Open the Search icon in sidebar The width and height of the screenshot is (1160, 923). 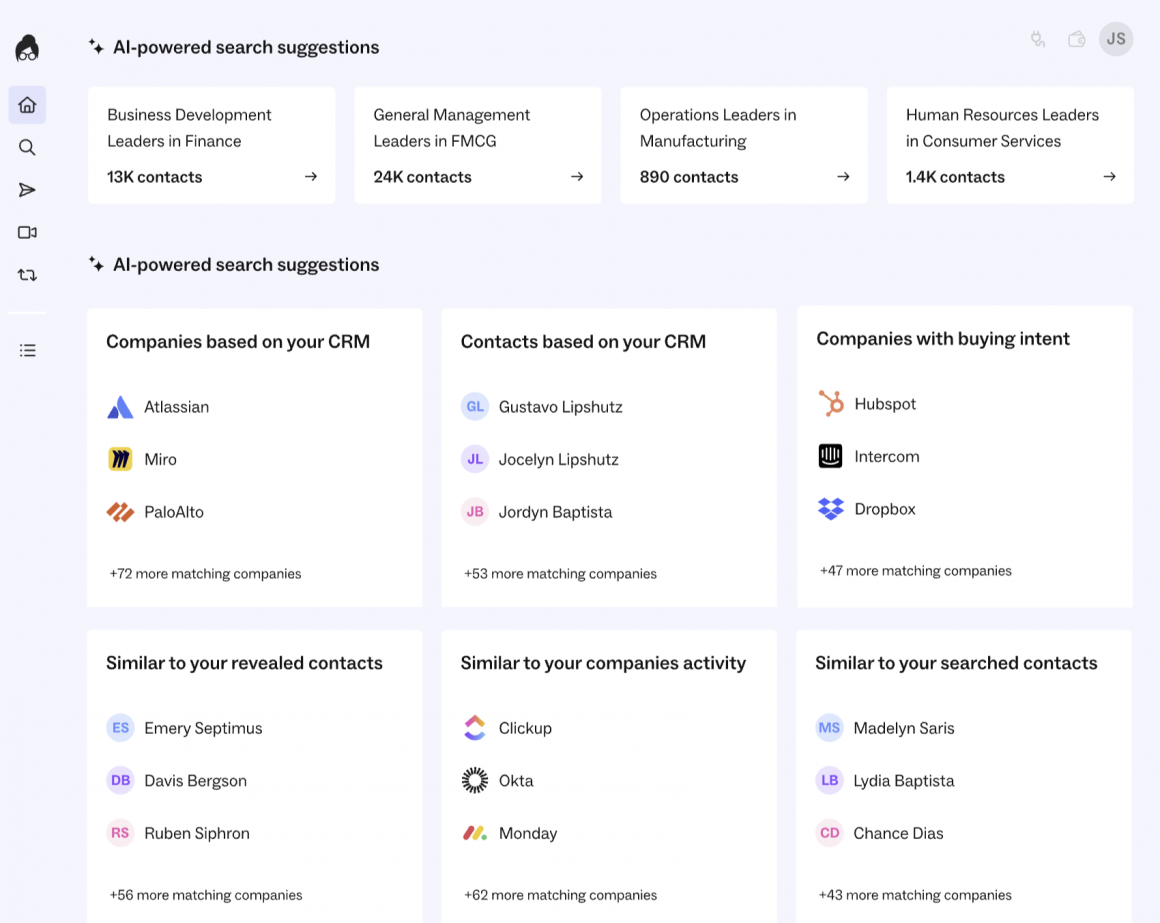pyautogui.click(x=27, y=148)
